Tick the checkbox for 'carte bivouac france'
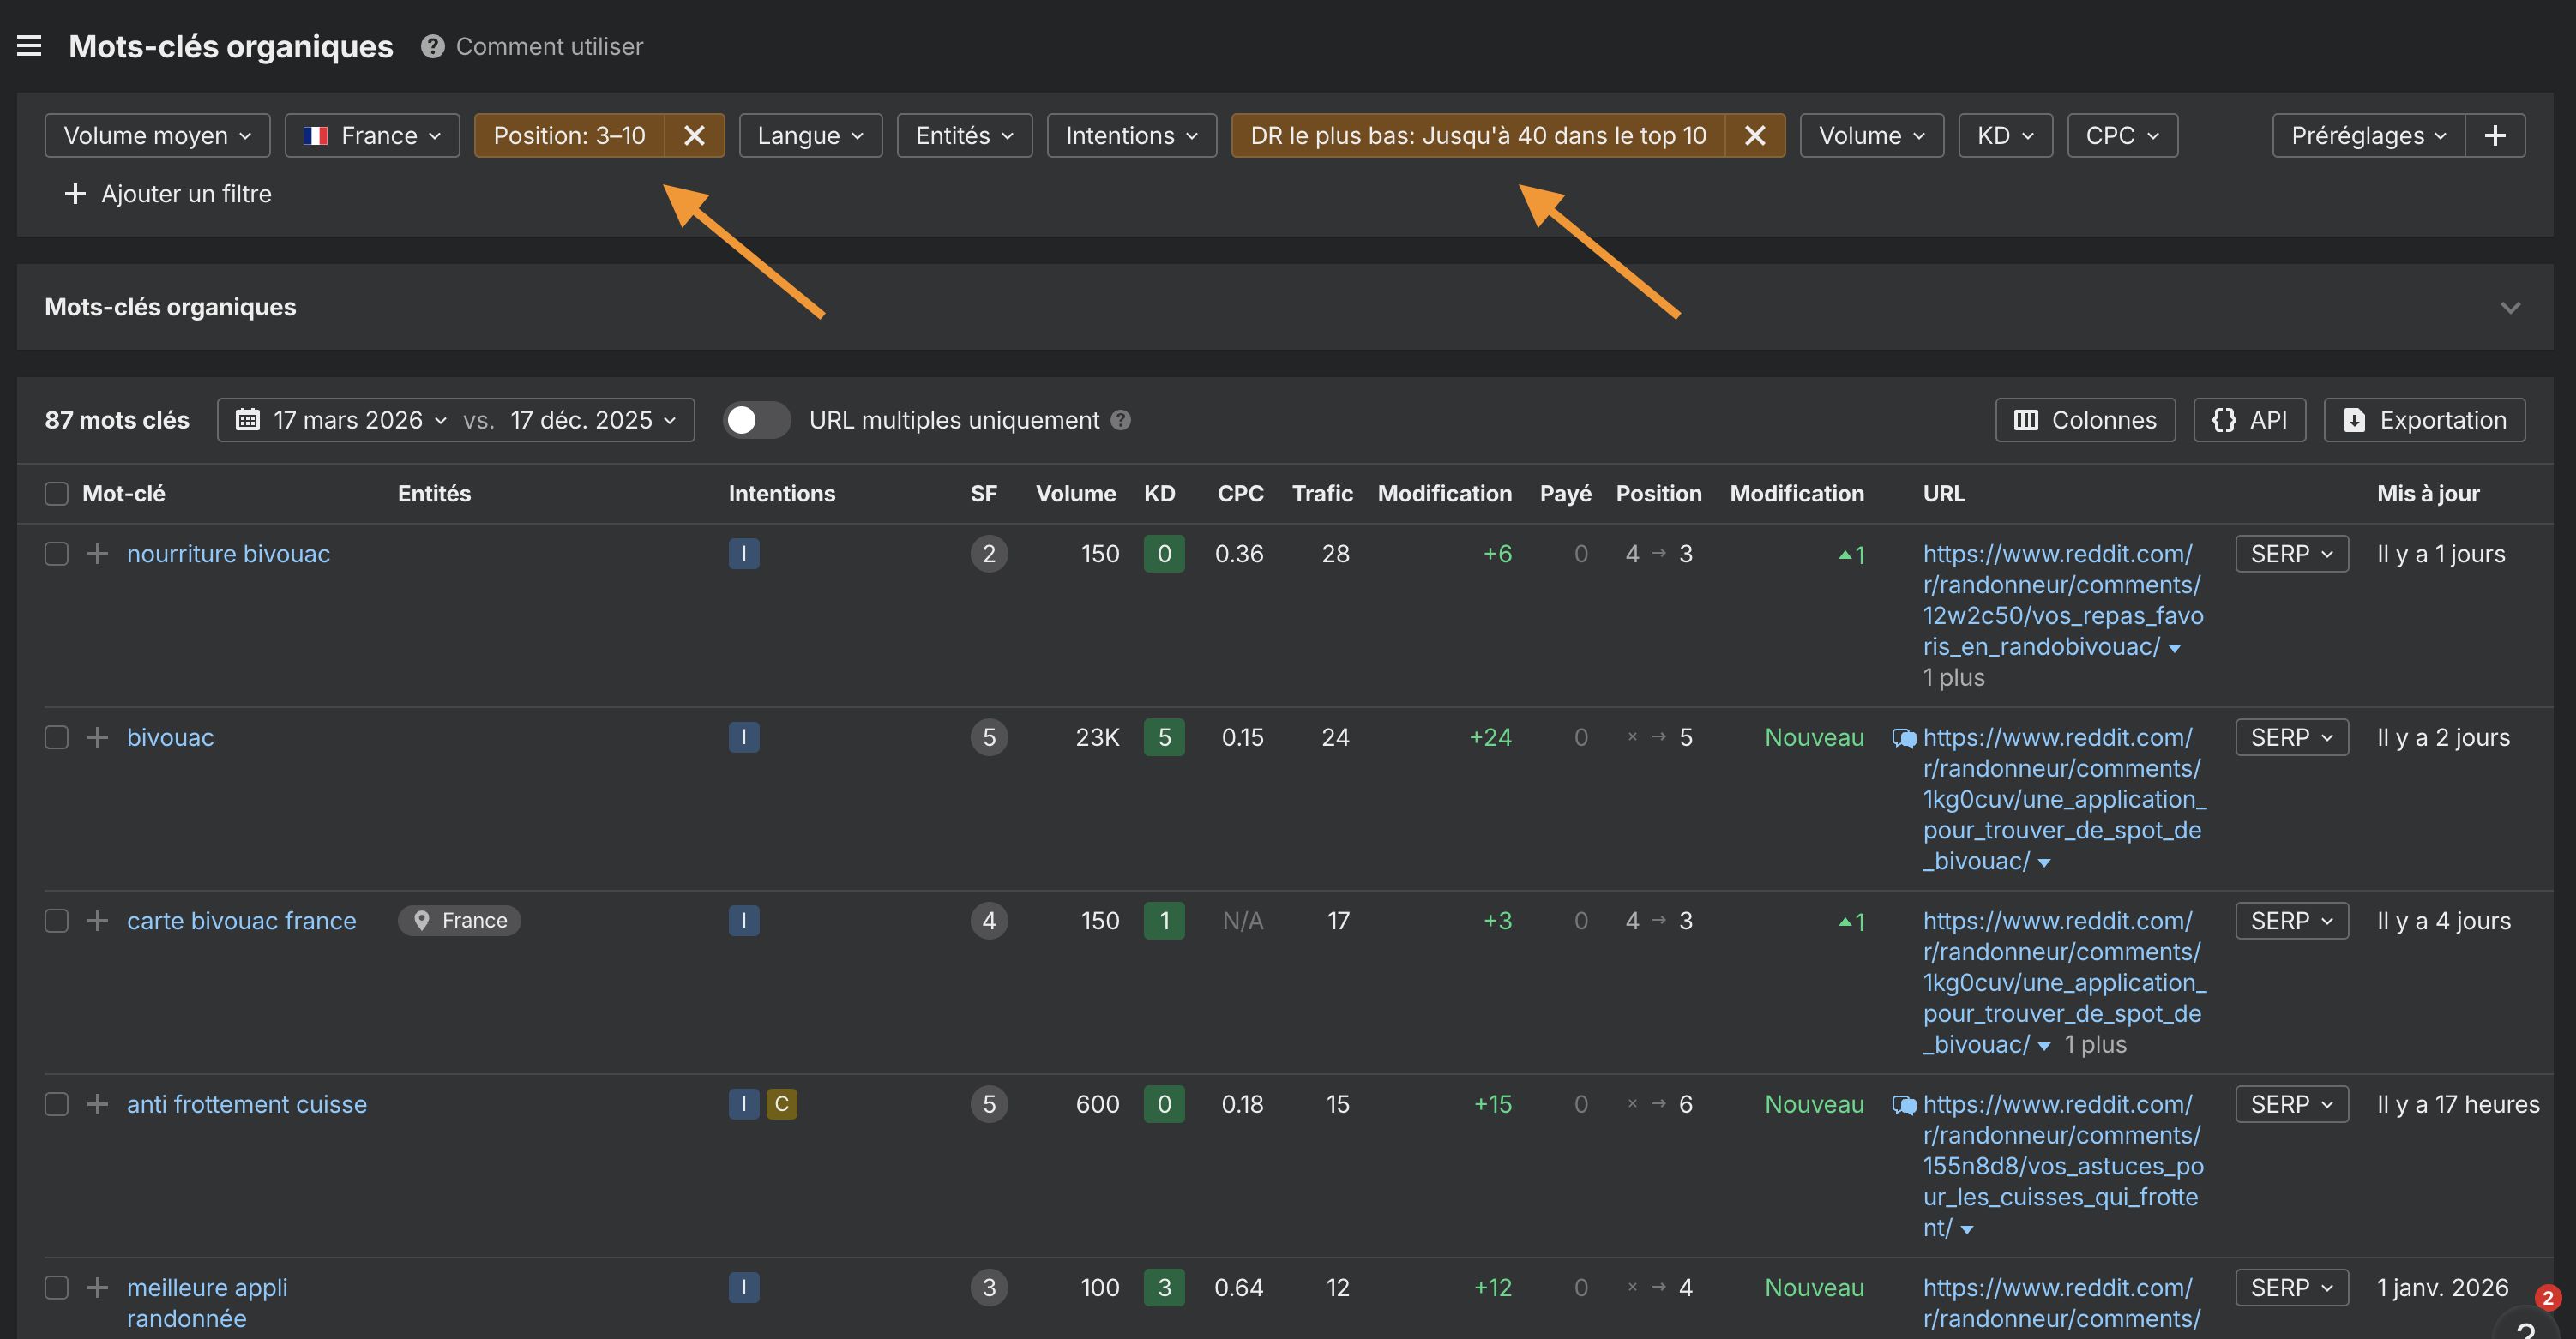2576x1339 pixels. (x=56, y=921)
